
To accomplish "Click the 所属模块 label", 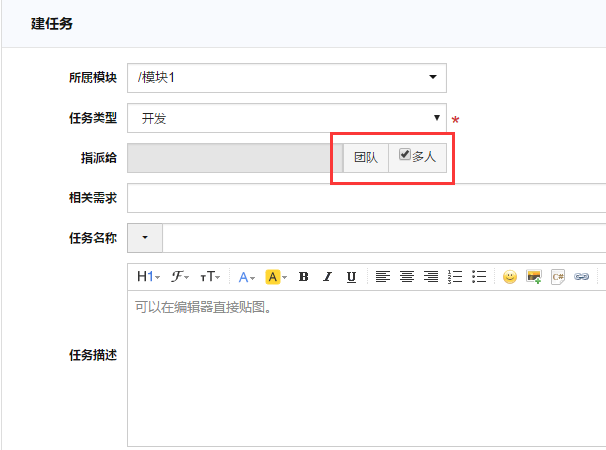I will point(93,78).
